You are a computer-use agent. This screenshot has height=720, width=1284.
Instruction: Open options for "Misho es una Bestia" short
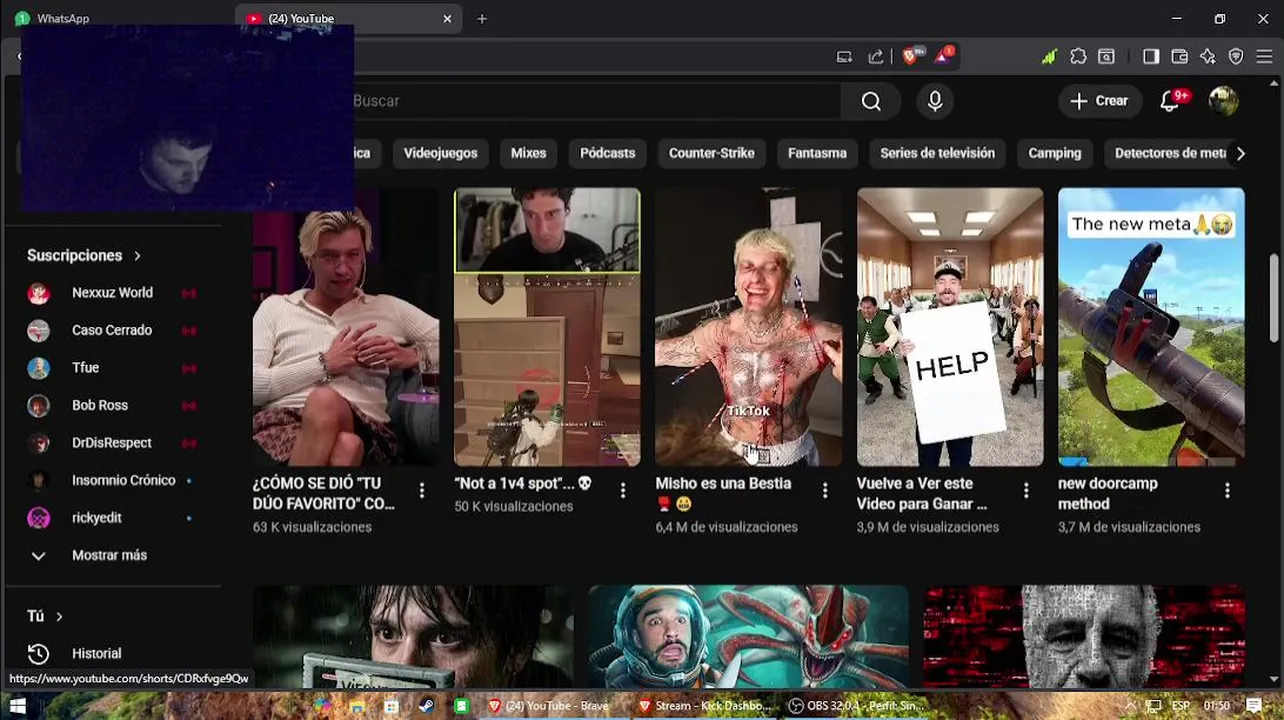point(825,490)
